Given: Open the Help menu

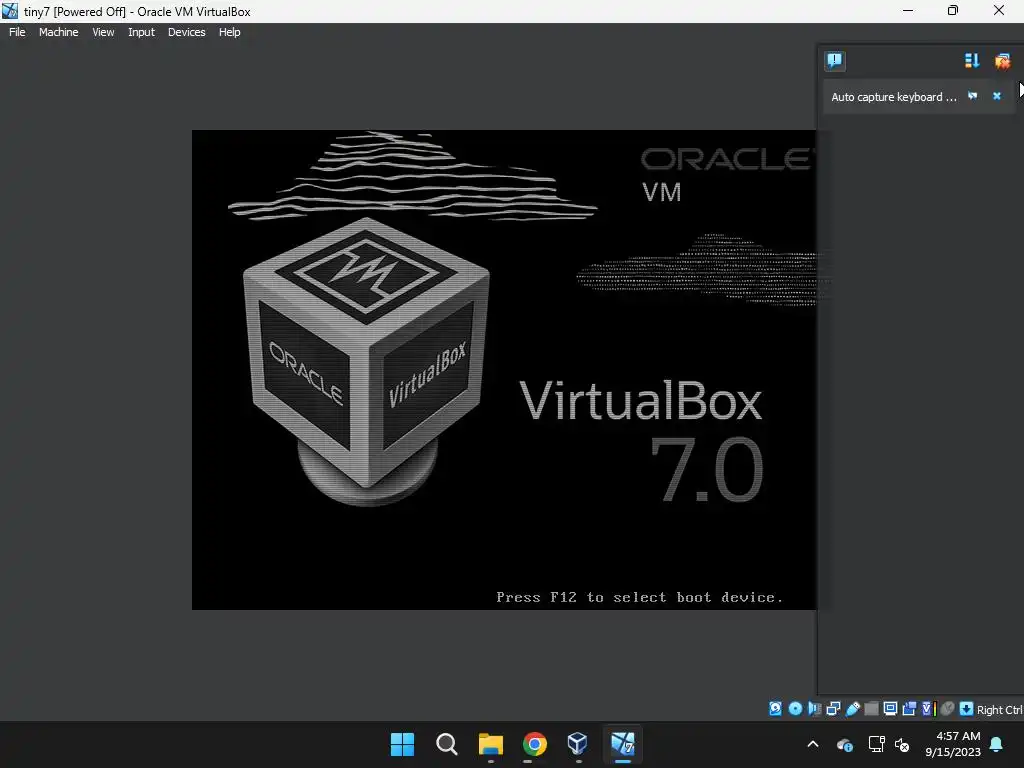Looking at the screenshot, I should pos(229,32).
